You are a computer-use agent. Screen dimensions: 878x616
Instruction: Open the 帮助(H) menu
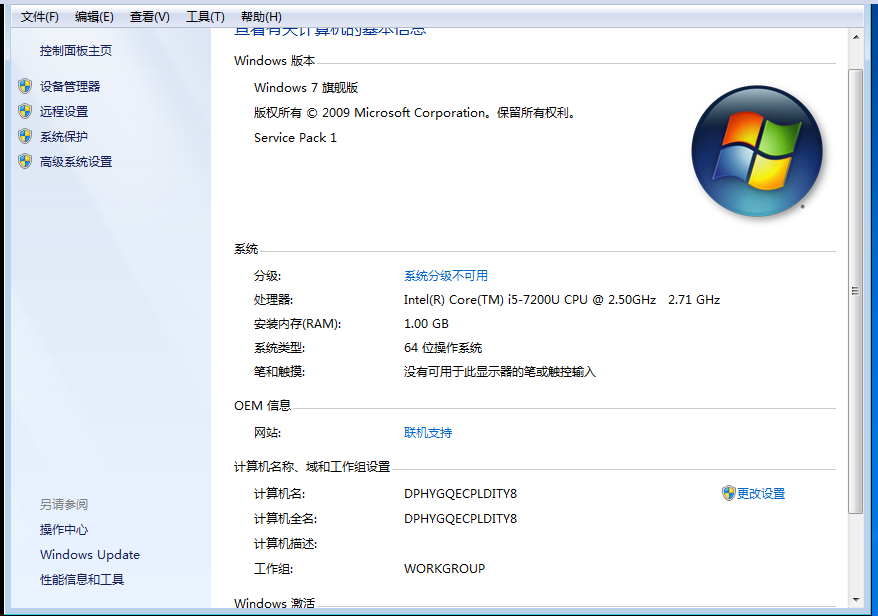pyautogui.click(x=261, y=17)
